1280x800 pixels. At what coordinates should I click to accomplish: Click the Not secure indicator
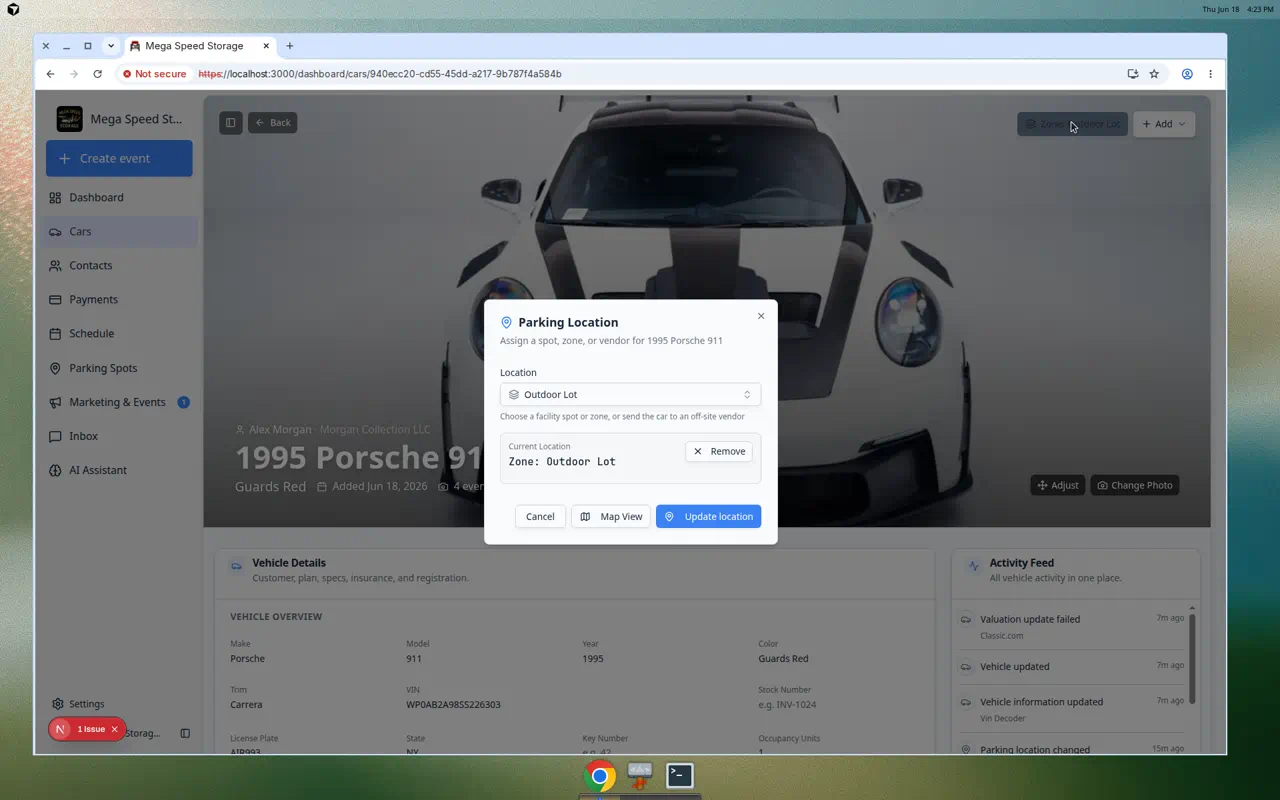pos(154,74)
